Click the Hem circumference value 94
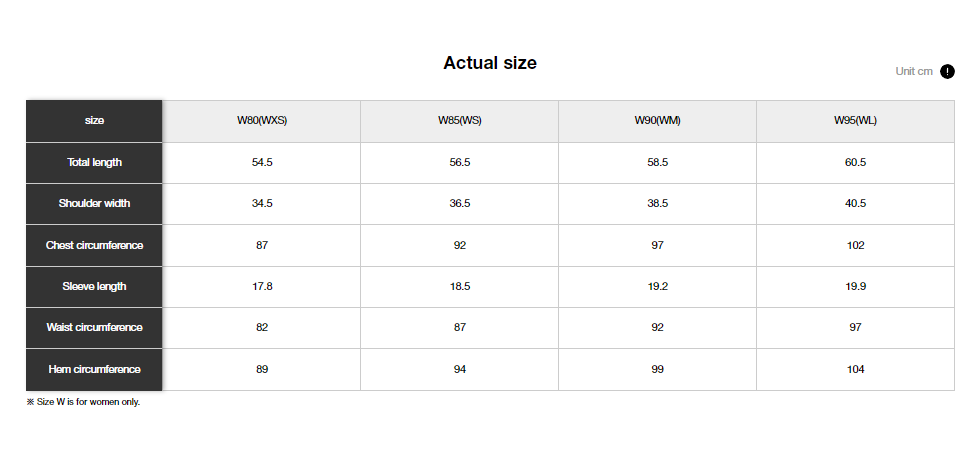976x471 pixels. (x=459, y=369)
